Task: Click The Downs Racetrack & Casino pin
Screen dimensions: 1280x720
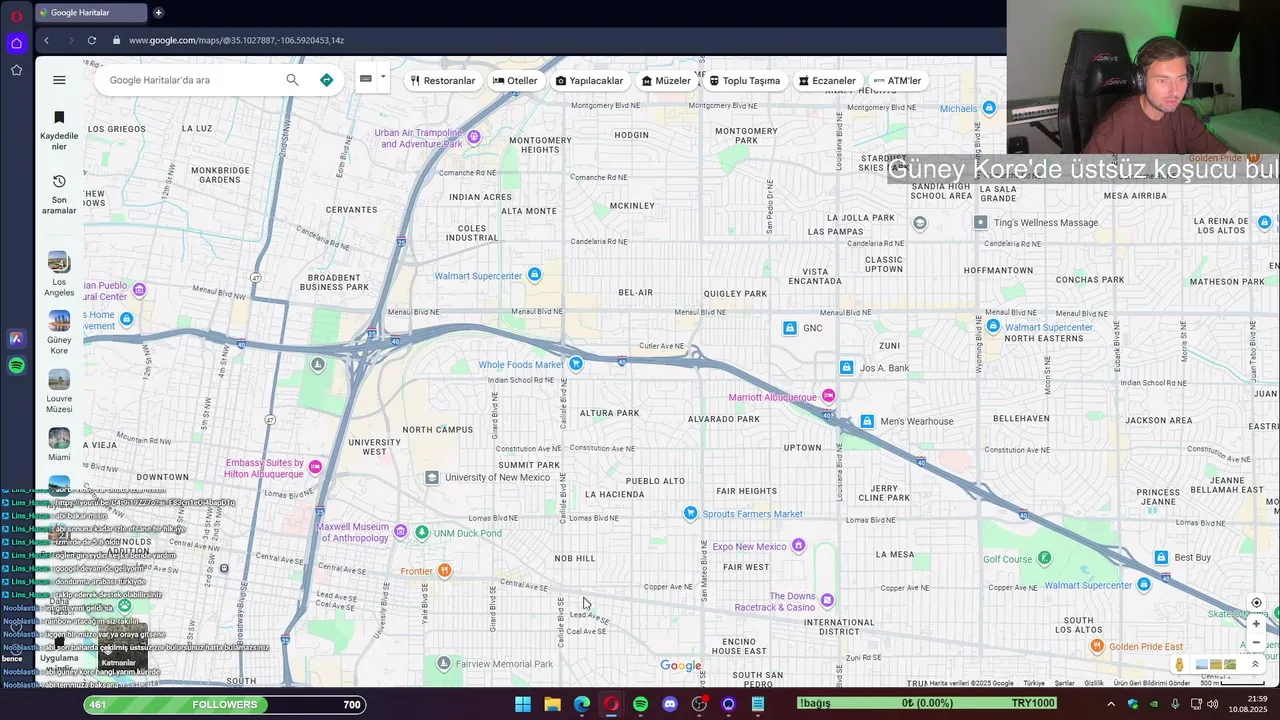Action: coord(827,600)
